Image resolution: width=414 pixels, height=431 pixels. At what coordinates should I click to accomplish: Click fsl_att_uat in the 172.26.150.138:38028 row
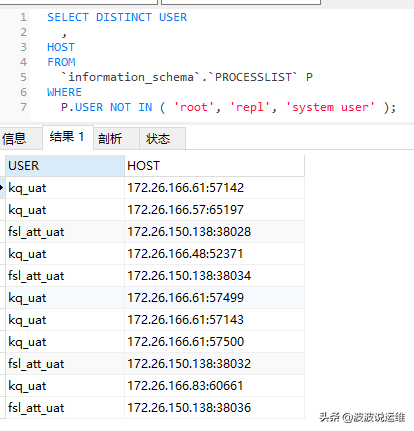point(65,232)
